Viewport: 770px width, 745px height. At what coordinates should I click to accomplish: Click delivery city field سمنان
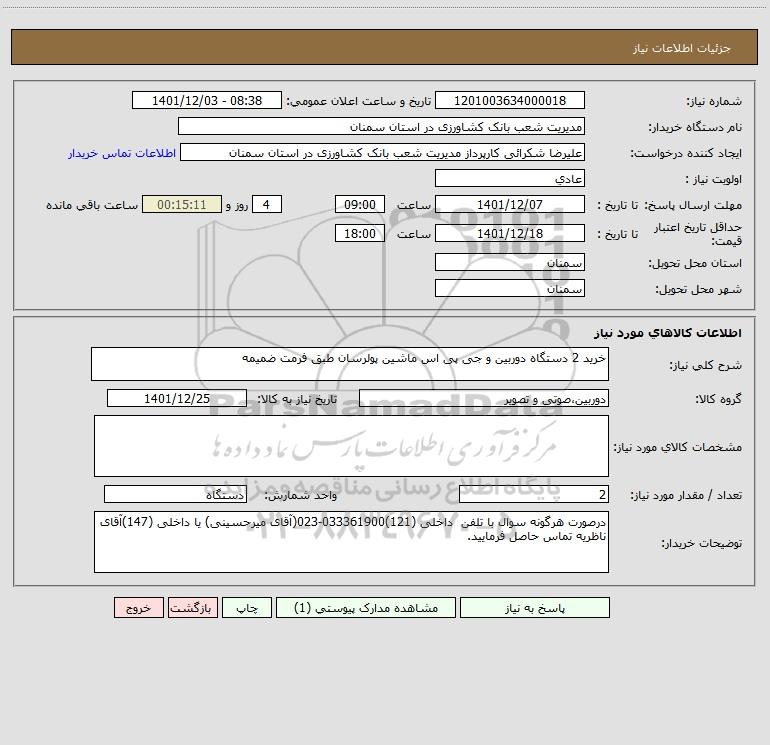(x=510, y=288)
